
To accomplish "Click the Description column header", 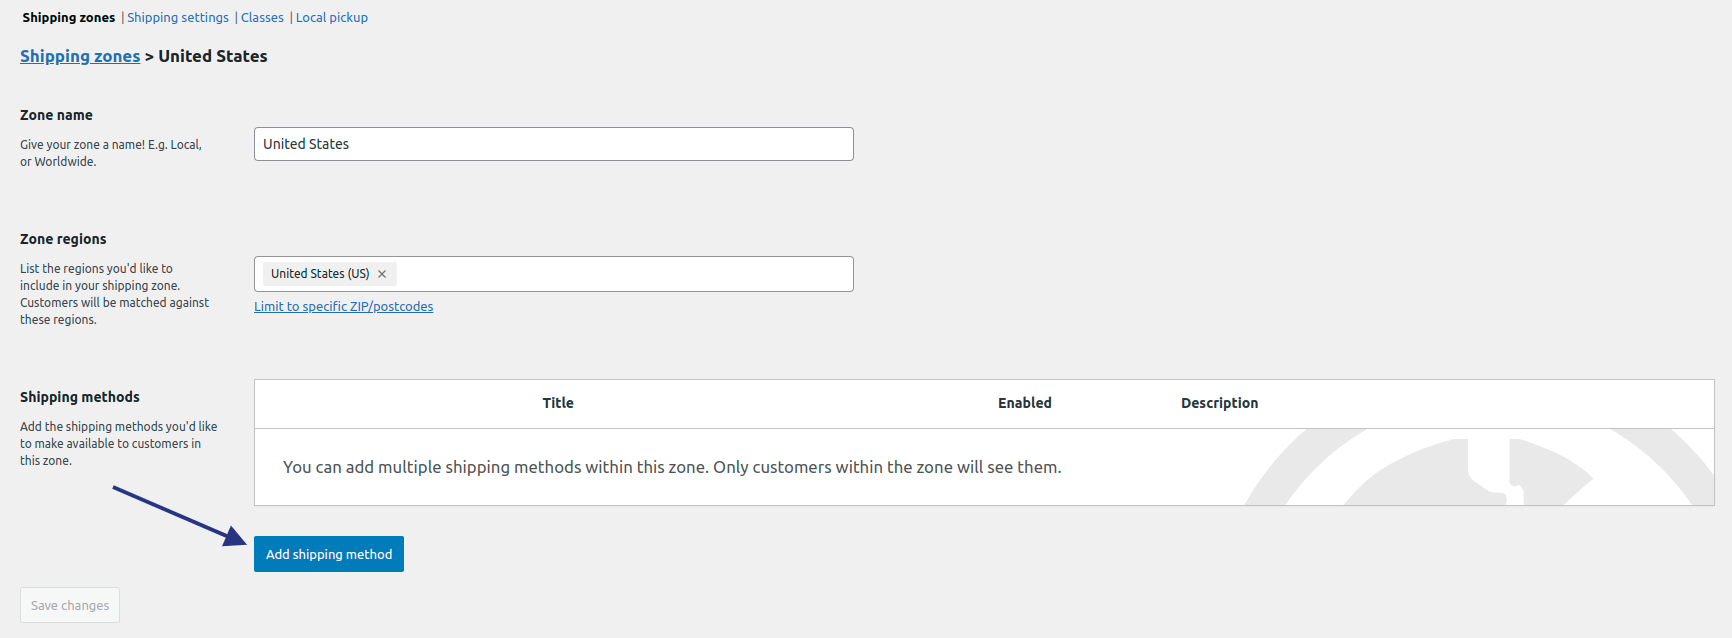I will tap(1219, 403).
